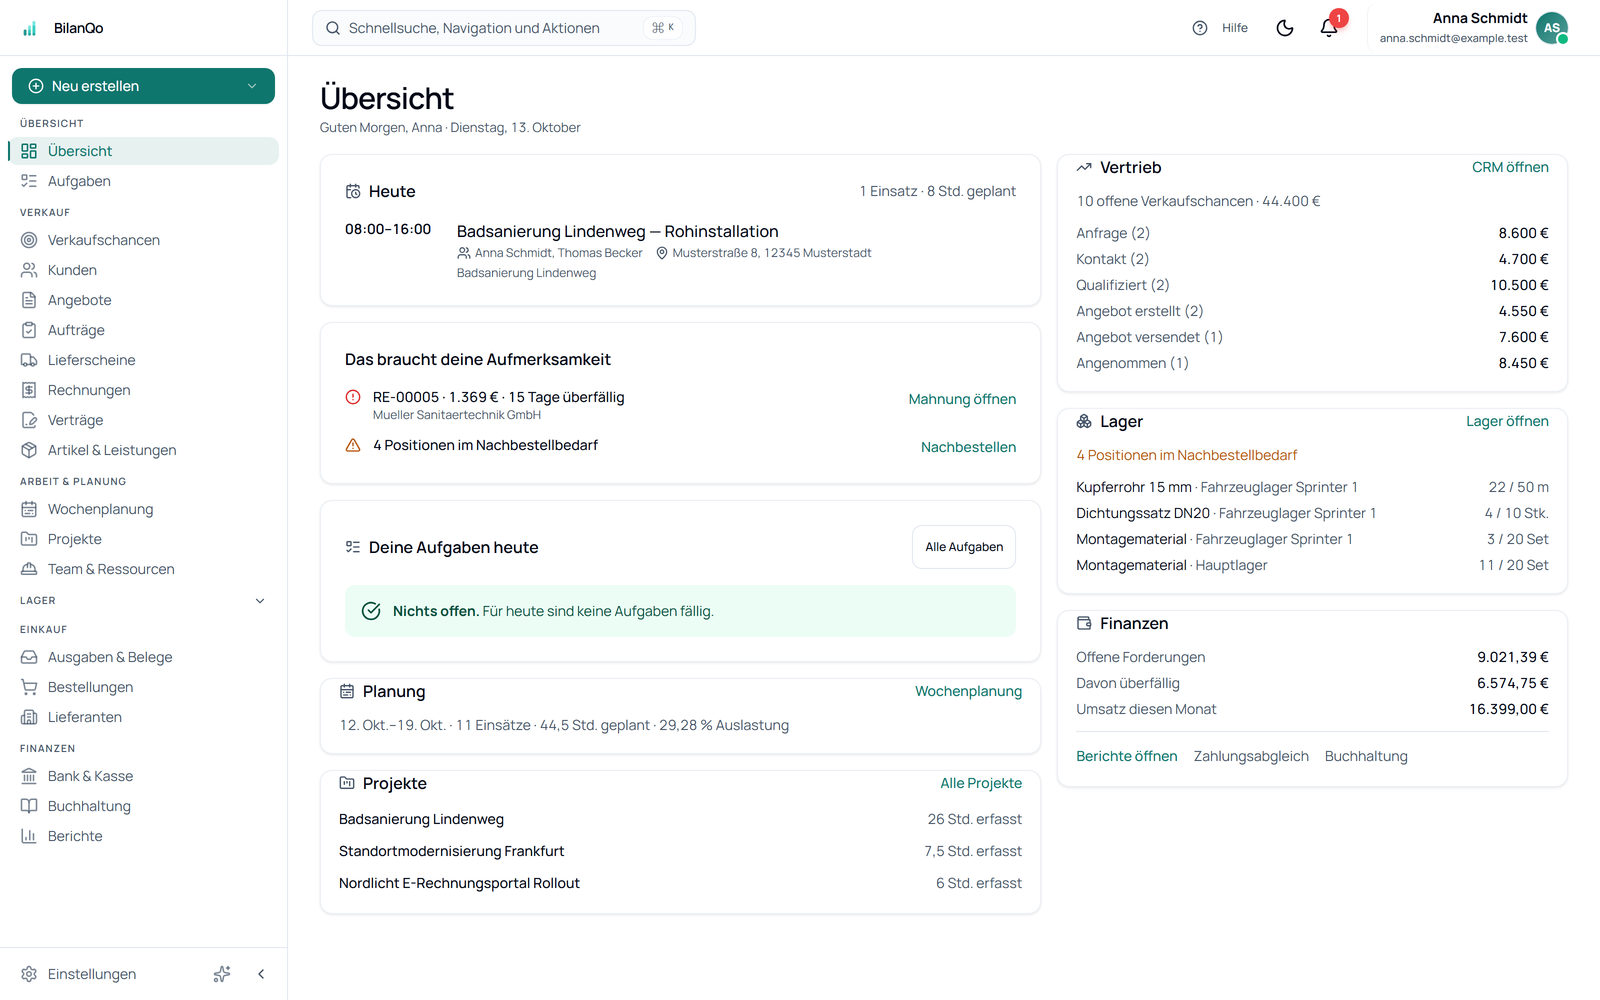Open Verträge in the sidebar
The height and width of the screenshot is (1000, 1600).
(143, 420)
